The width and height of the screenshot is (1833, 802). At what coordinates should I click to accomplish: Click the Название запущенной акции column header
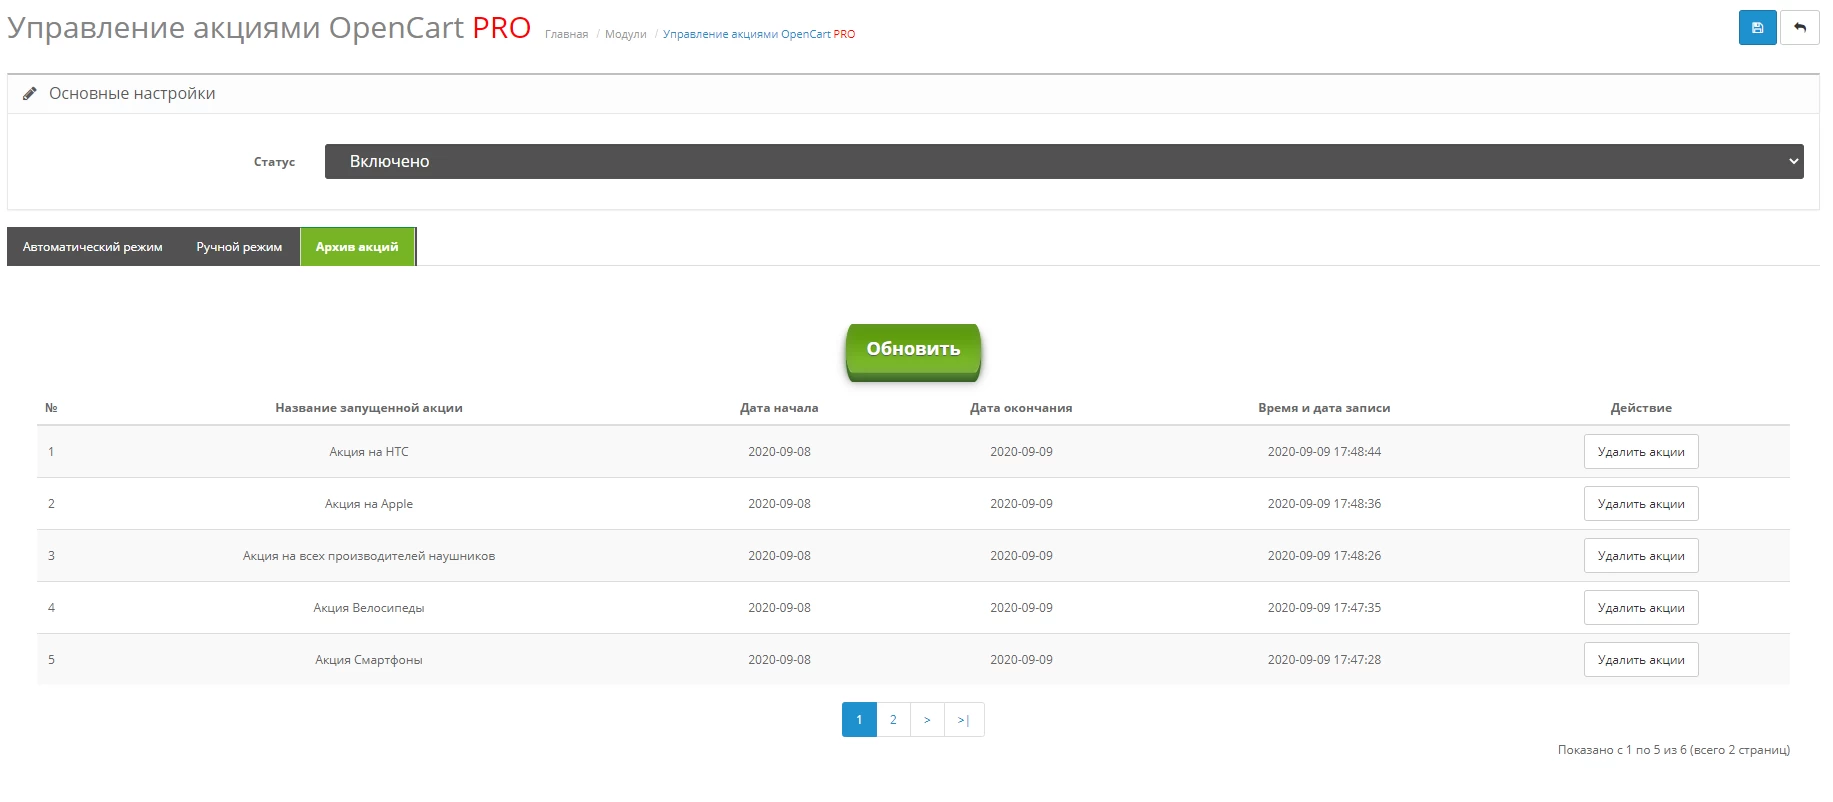[369, 408]
